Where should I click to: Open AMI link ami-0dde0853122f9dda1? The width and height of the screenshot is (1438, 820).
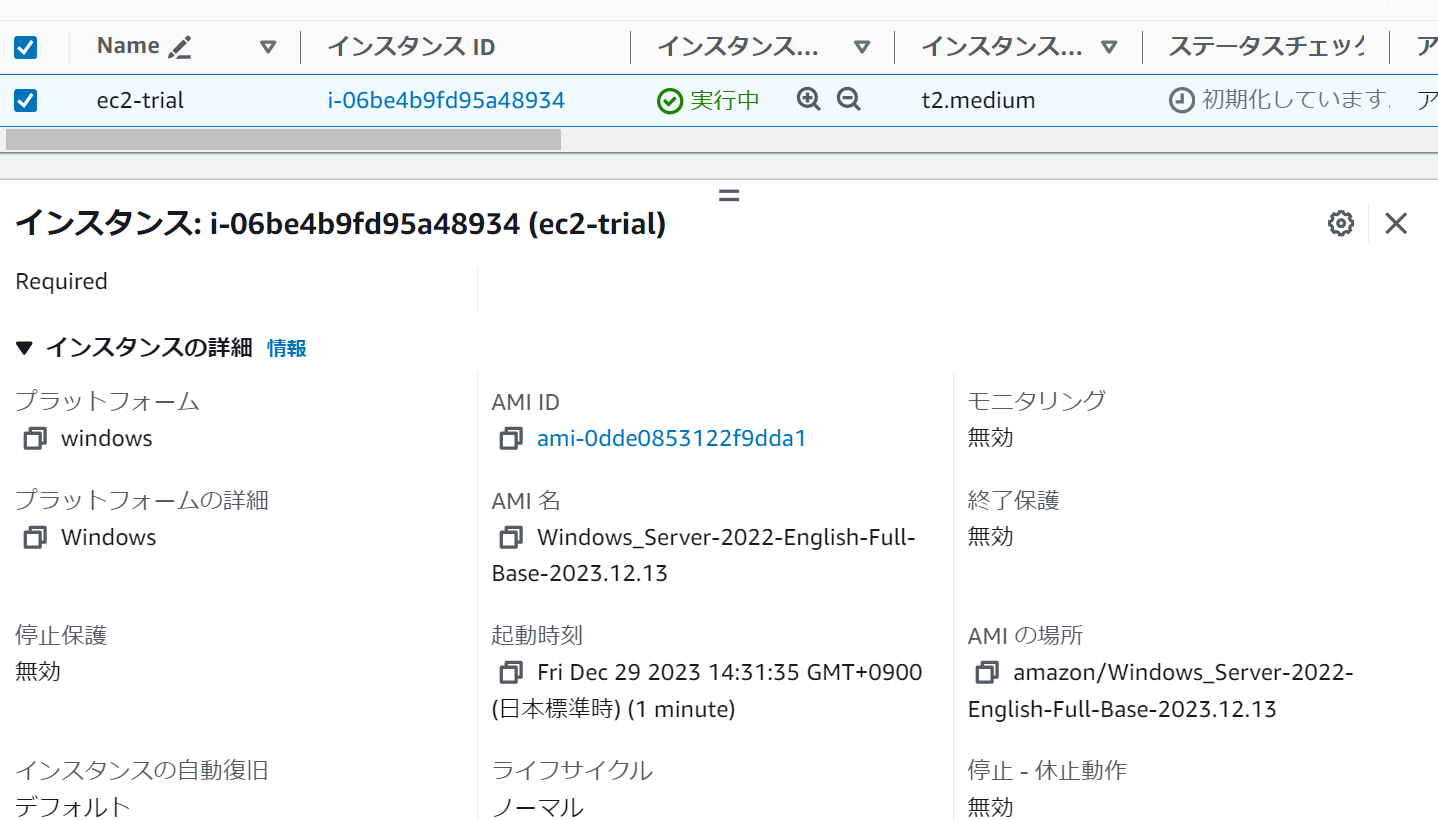(672, 438)
